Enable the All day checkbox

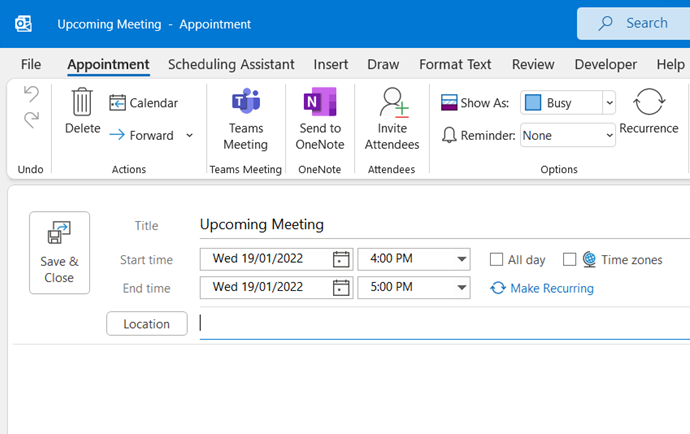[496, 260]
